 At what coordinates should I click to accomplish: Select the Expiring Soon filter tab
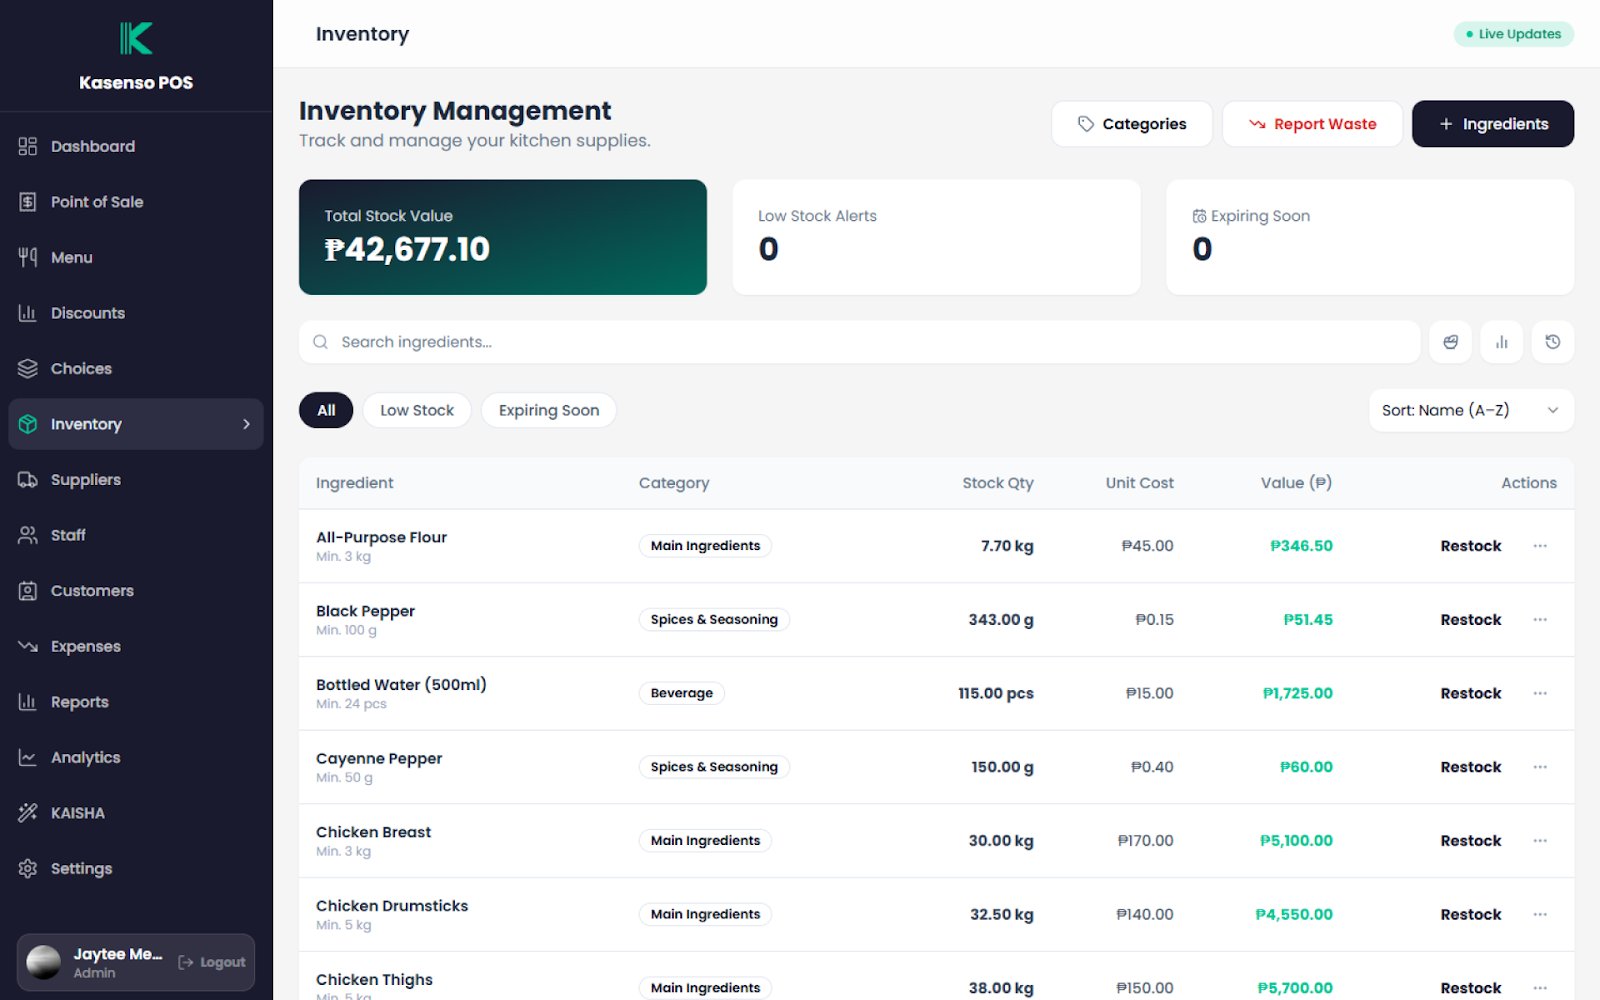549,410
